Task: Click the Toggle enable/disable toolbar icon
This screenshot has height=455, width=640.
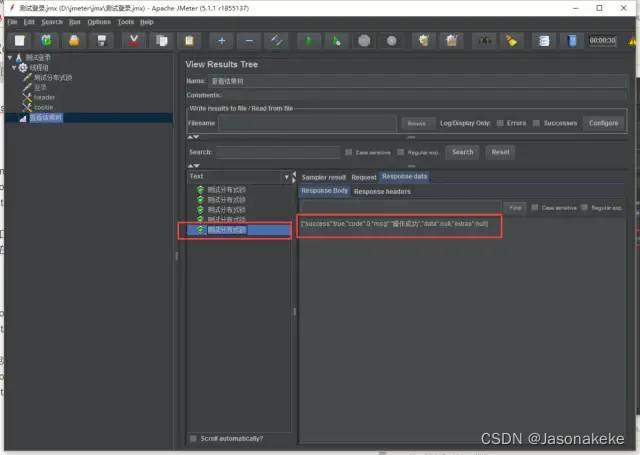Action: click(276, 40)
